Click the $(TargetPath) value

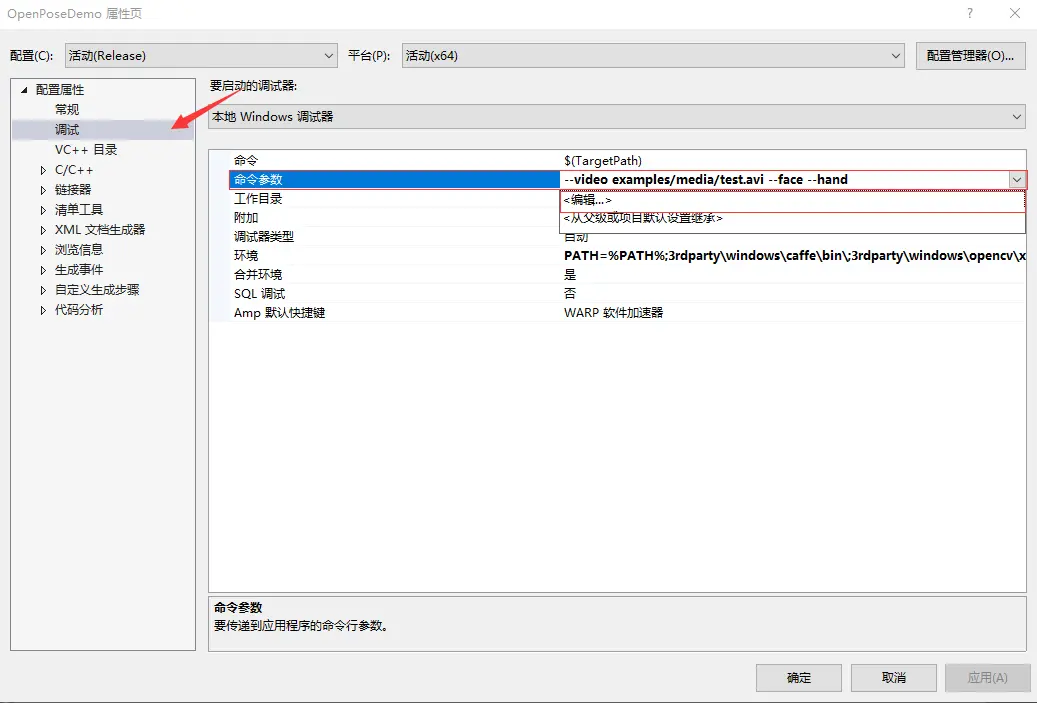click(x=602, y=161)
